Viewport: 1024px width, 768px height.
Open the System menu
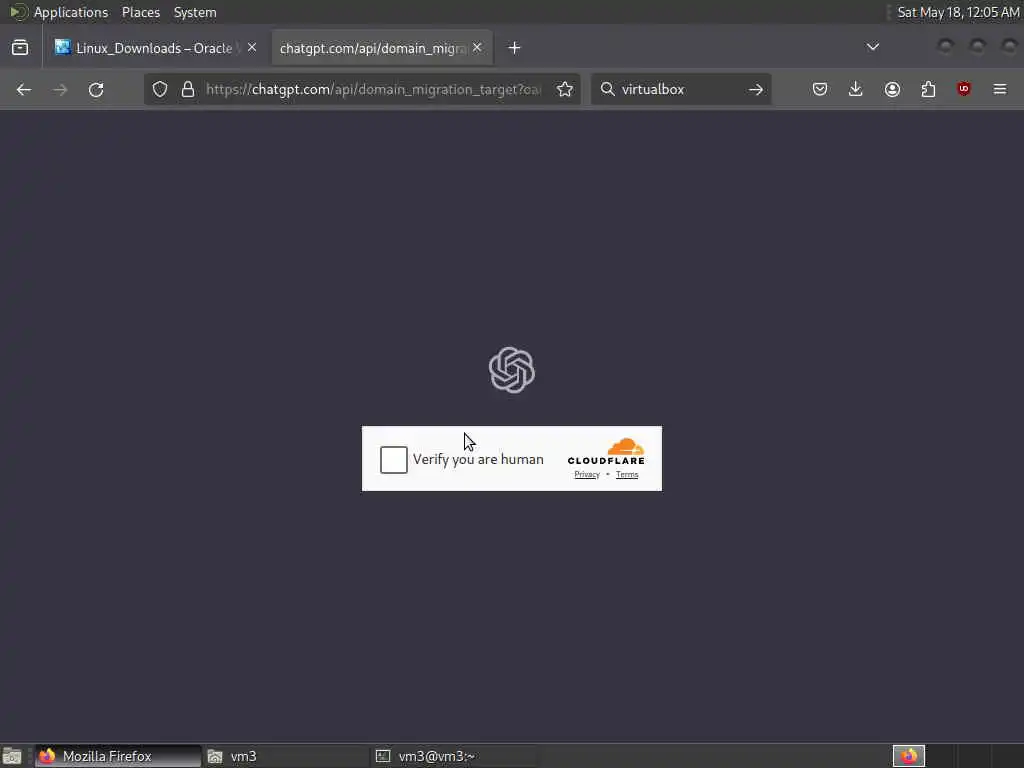(195, 12)
